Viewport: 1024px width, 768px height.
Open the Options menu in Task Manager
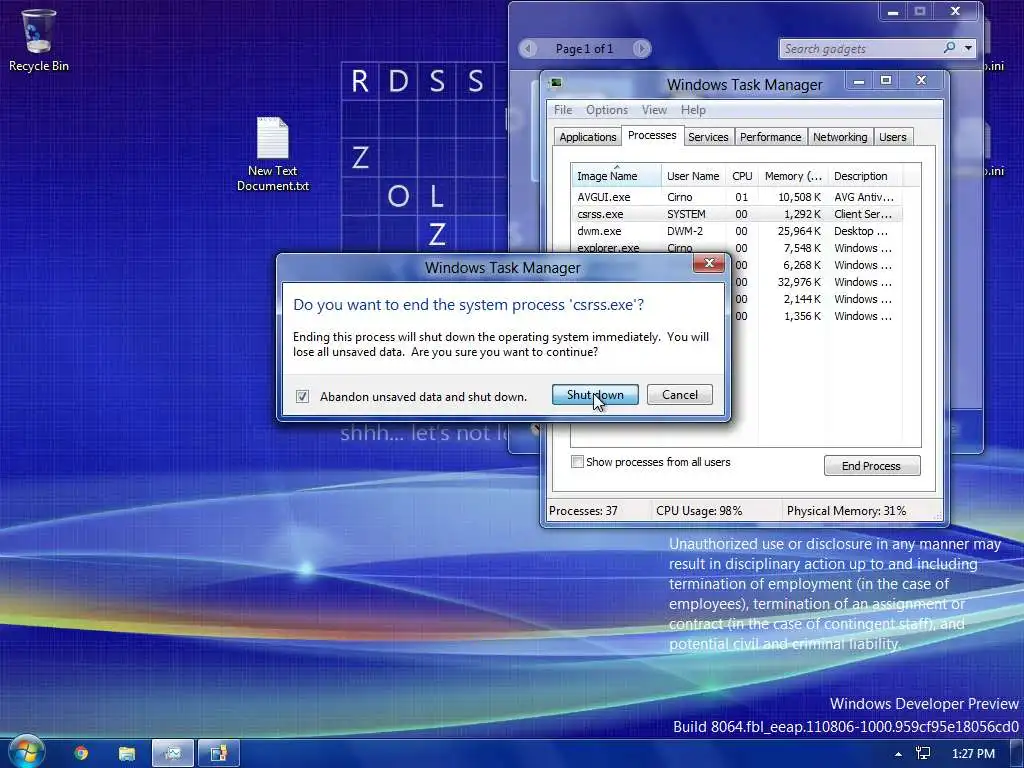pyautogui.click(x=607, y=110)
